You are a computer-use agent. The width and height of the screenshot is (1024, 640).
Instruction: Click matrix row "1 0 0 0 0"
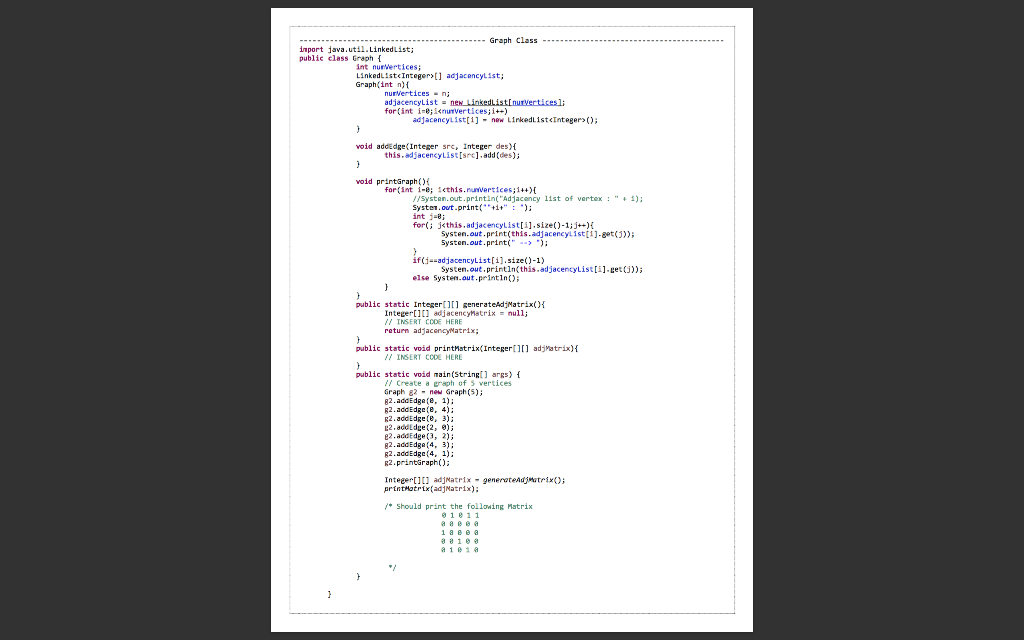(x=460, y=533)
